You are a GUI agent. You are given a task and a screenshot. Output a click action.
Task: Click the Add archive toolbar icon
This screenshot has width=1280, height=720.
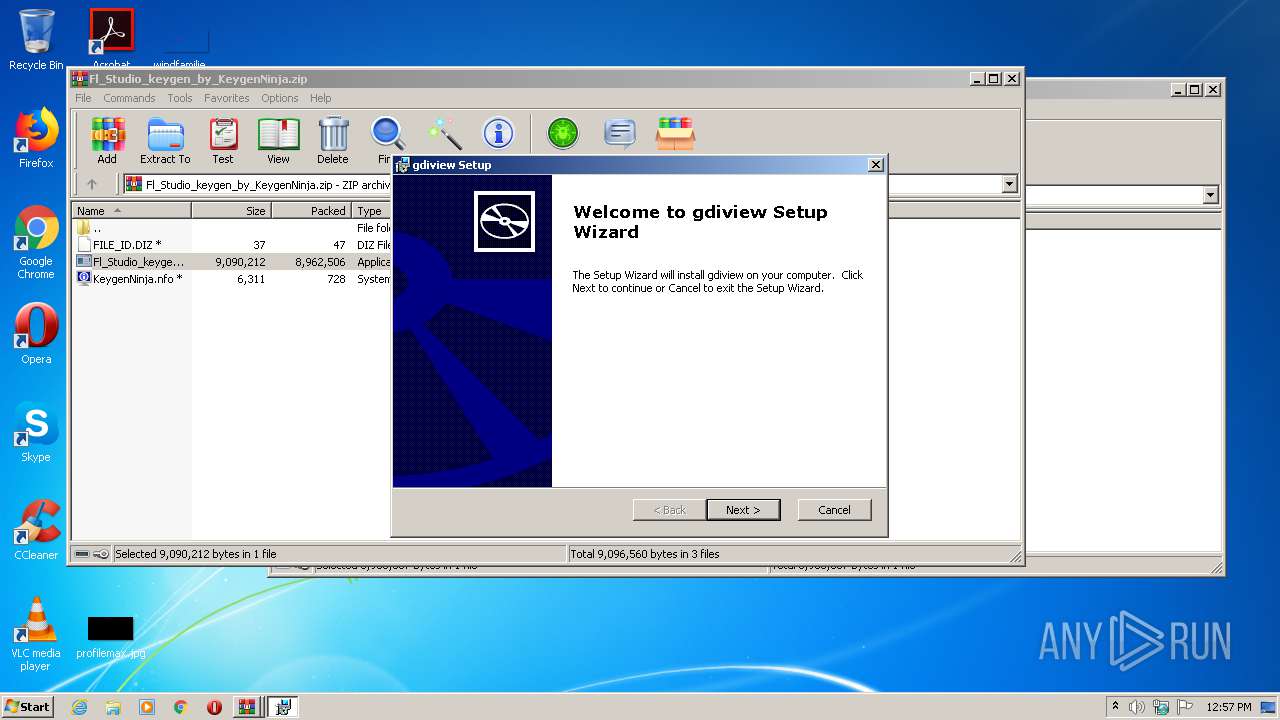107,141
